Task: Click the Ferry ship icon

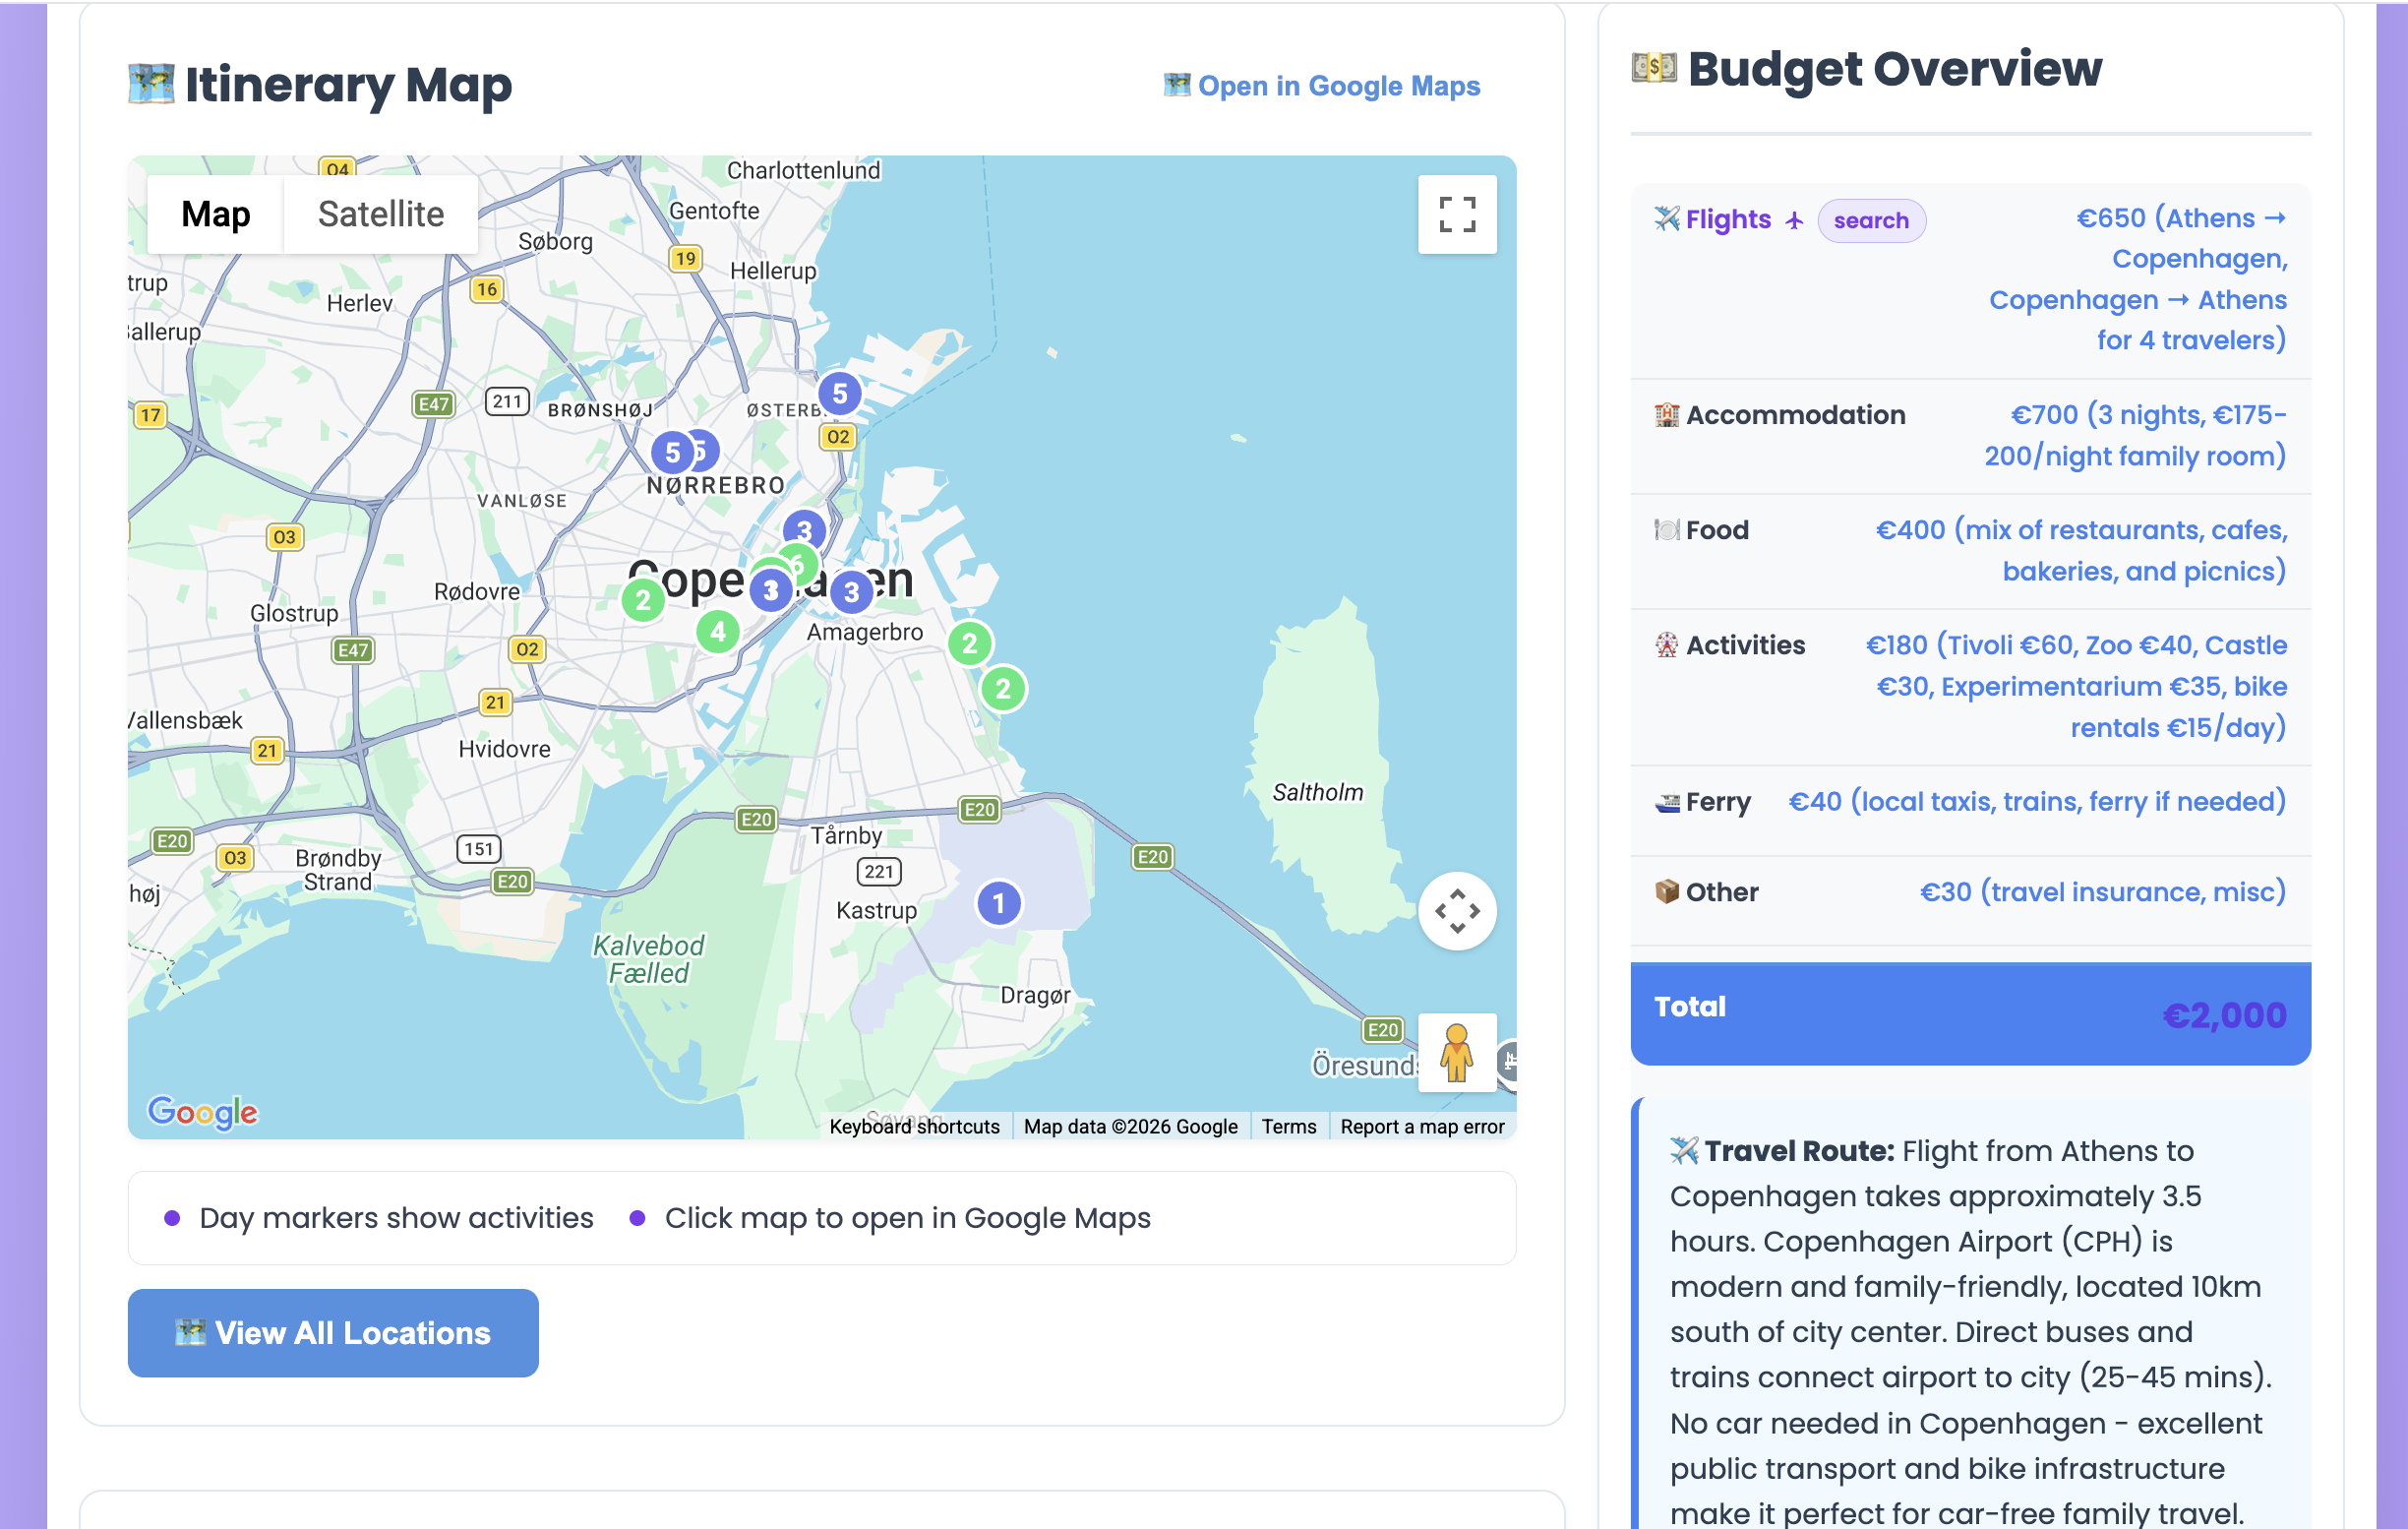Action: pos(1667,802)
